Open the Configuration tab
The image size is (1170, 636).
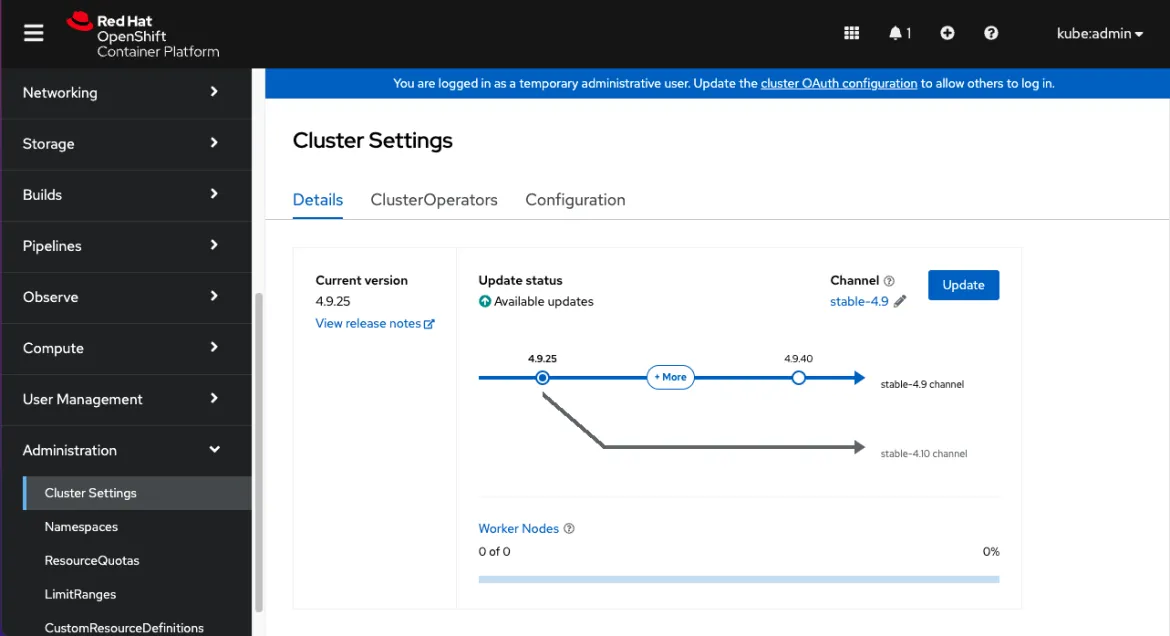(575, 200)
